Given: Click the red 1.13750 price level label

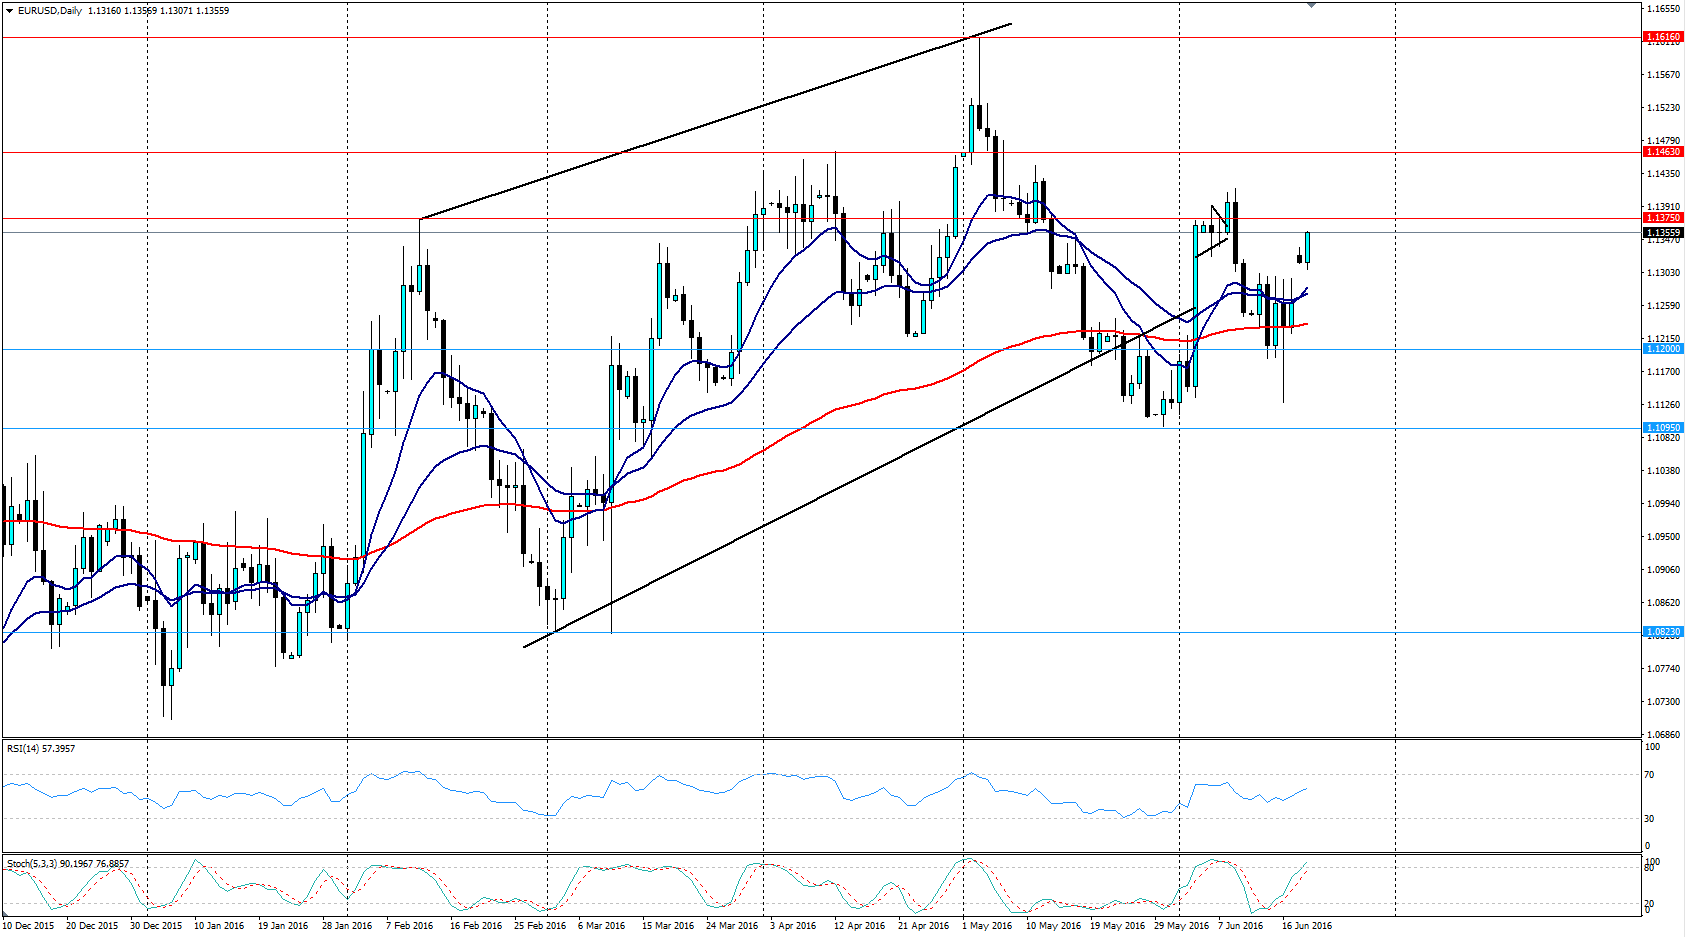Looking at the screenshot, I should (x=1664, y=218).
